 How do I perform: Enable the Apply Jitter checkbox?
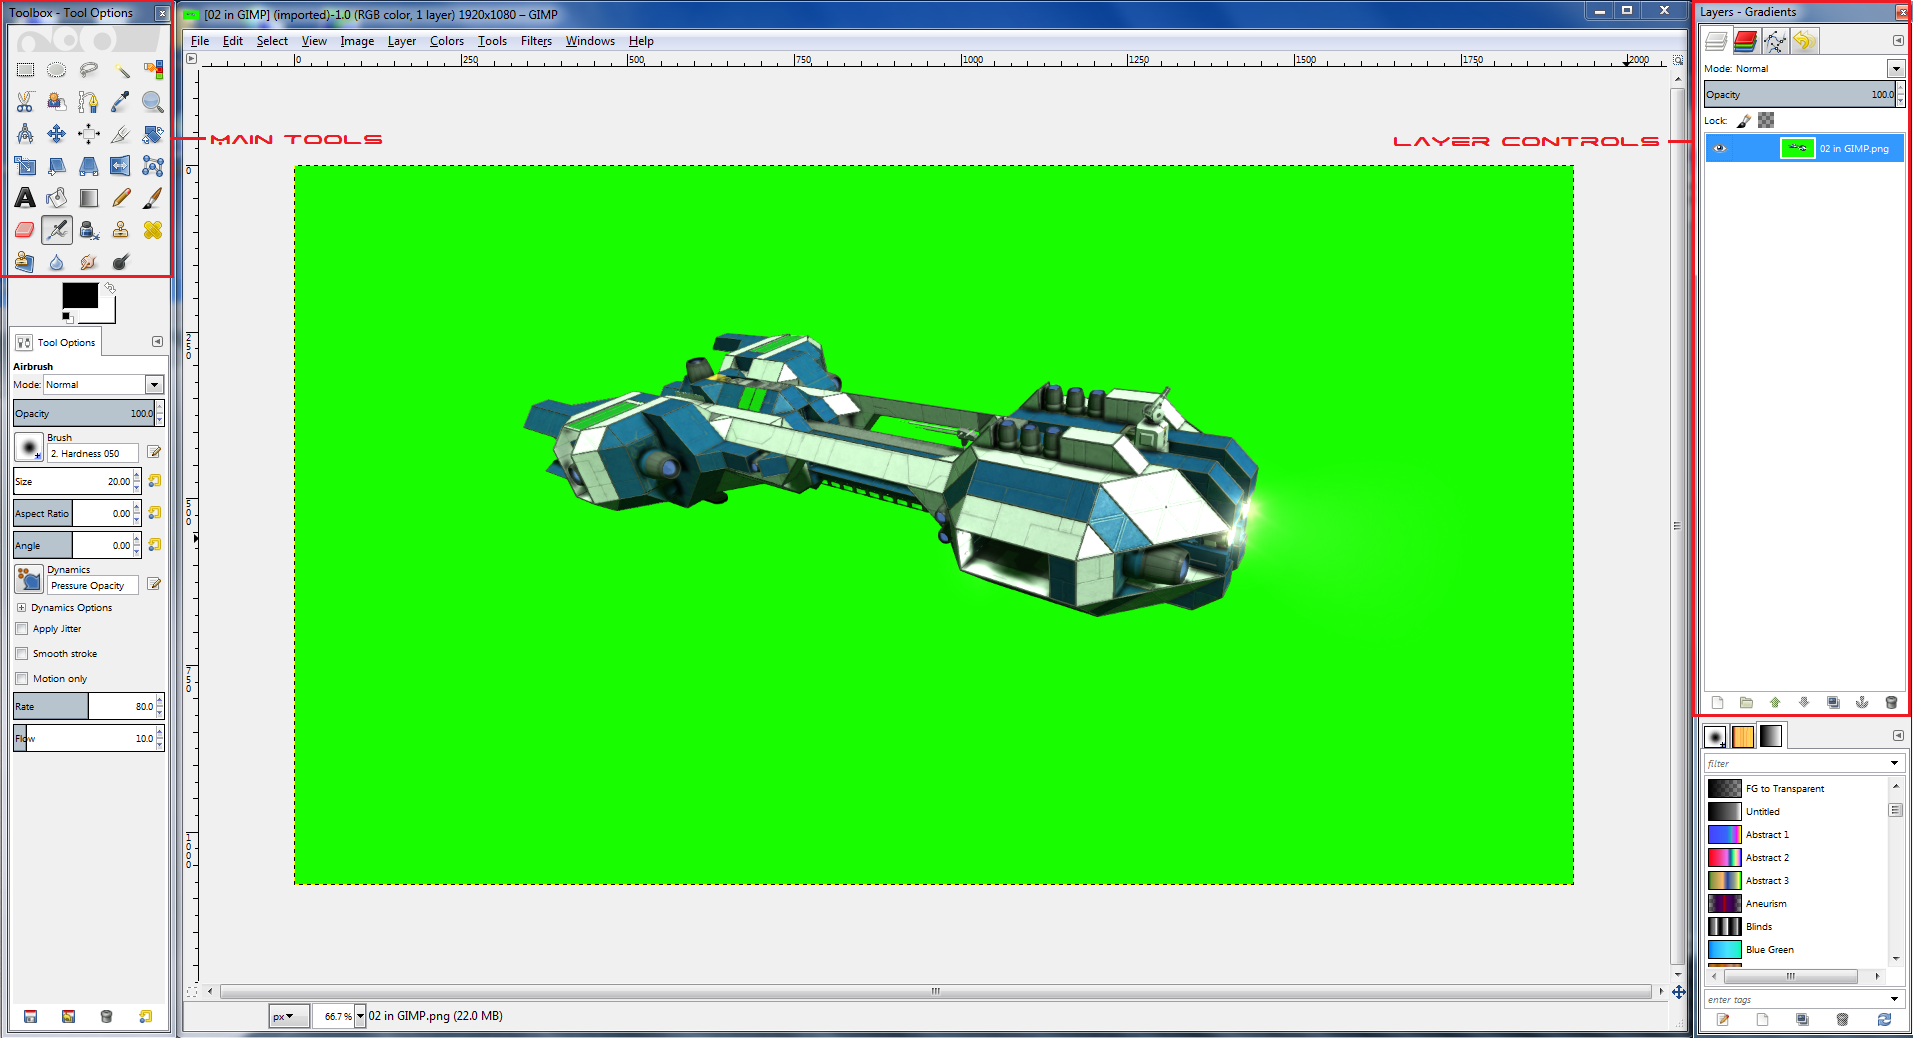22,629
